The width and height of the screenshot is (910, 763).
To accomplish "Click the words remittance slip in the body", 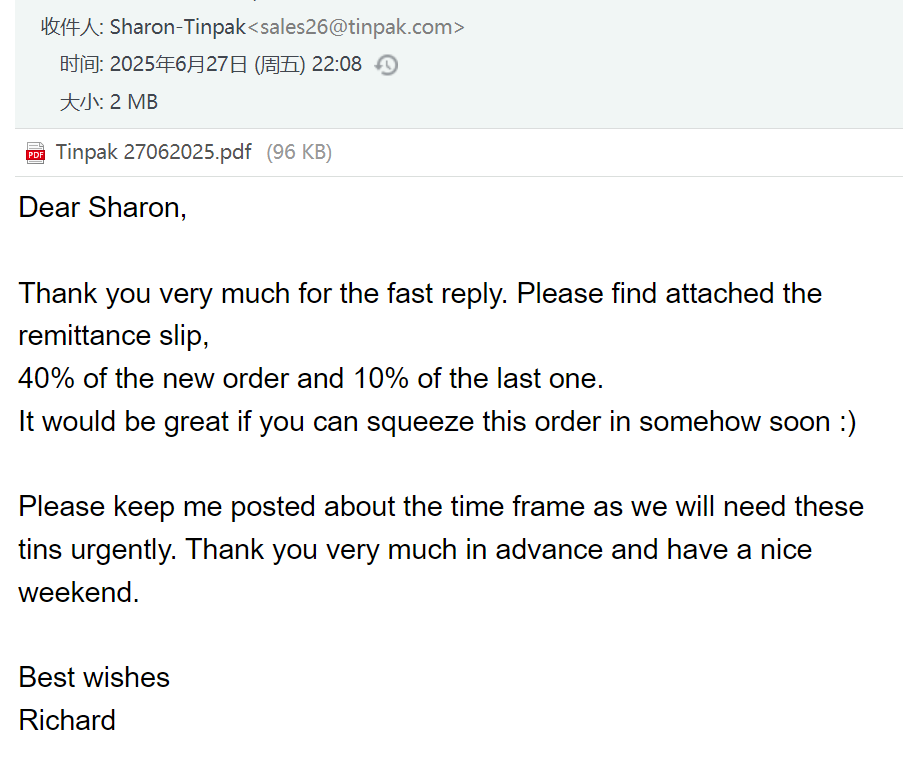I will tap(113, 336).
